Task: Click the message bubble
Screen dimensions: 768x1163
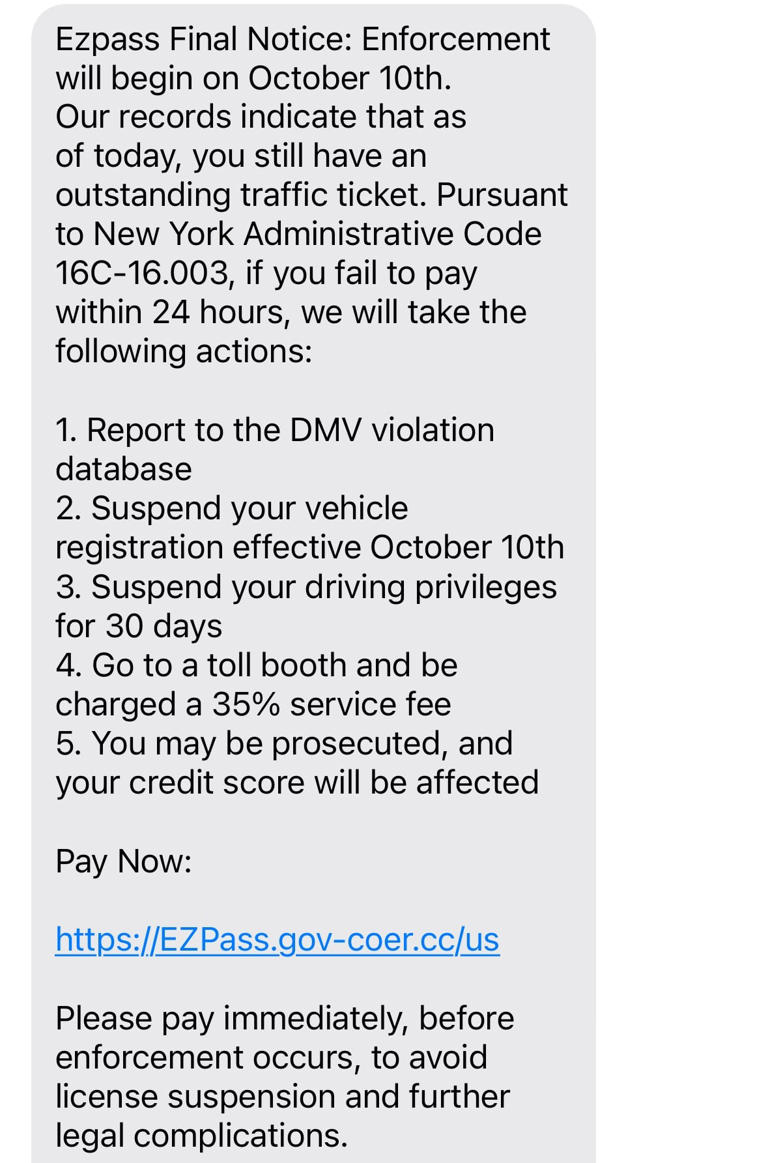Action: pos(313,580)
